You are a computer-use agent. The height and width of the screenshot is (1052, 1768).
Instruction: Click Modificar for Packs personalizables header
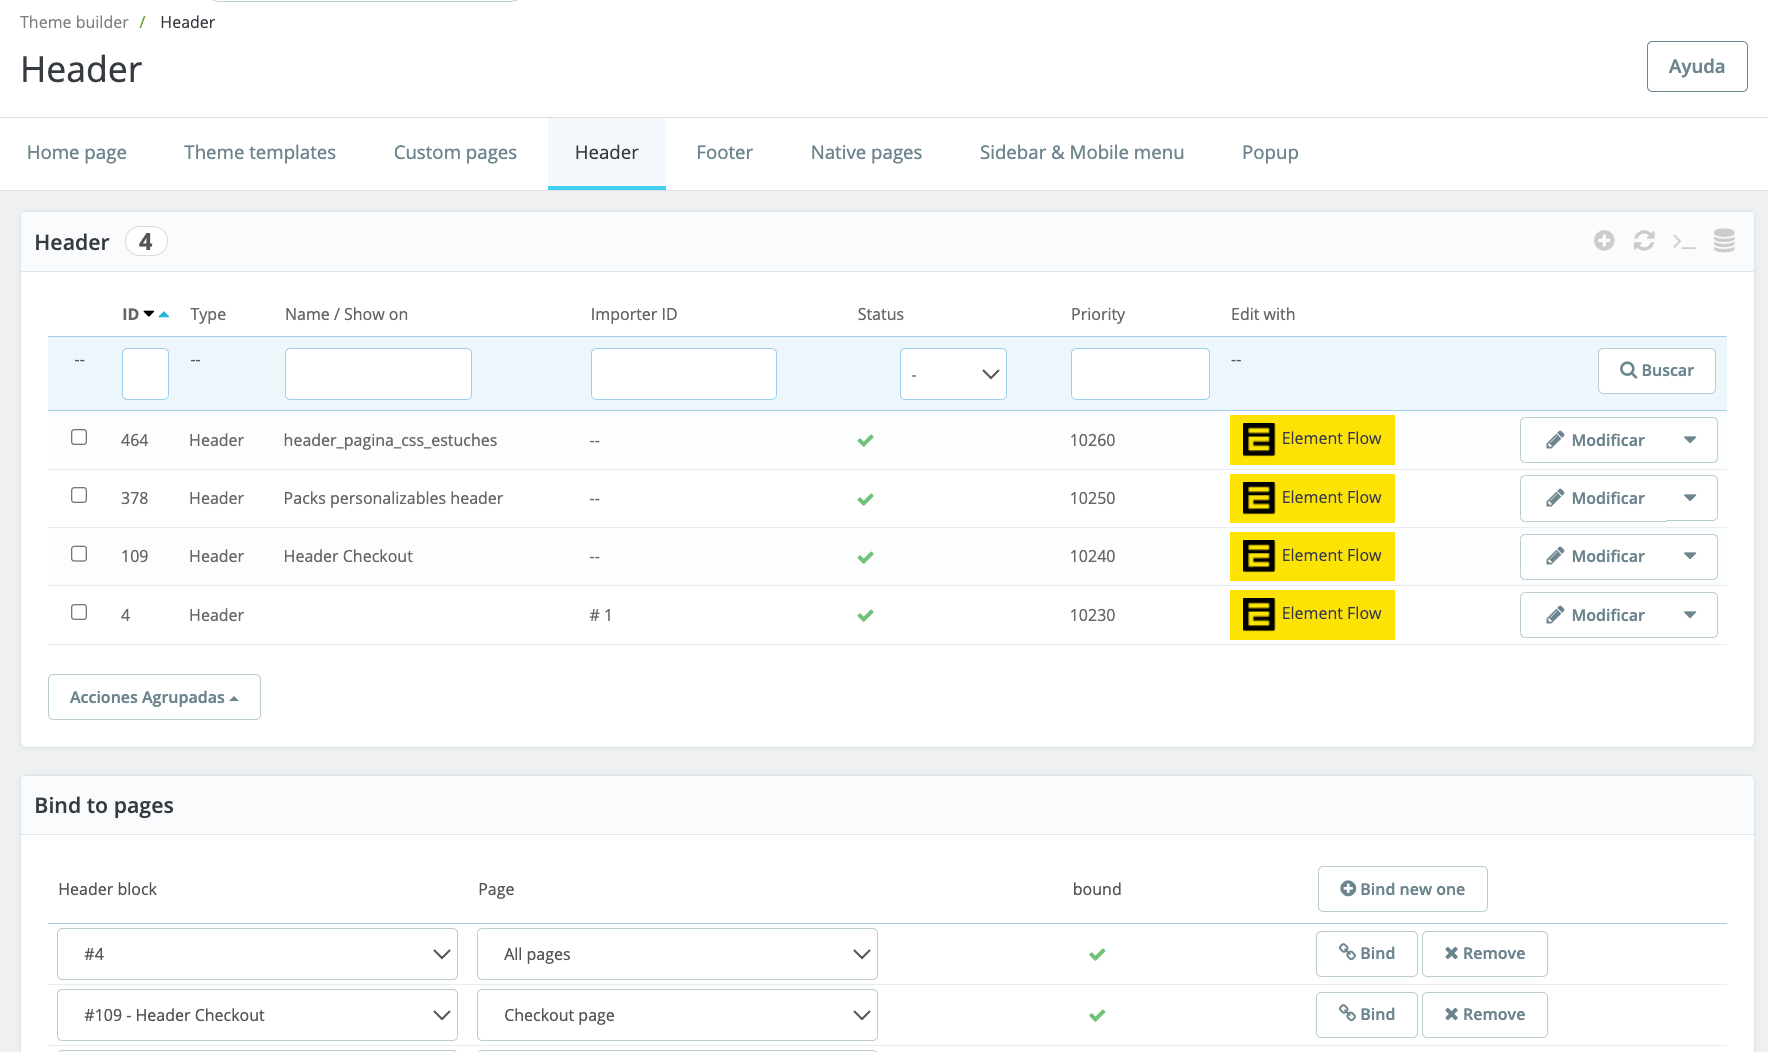click(x=1594, y=498)
